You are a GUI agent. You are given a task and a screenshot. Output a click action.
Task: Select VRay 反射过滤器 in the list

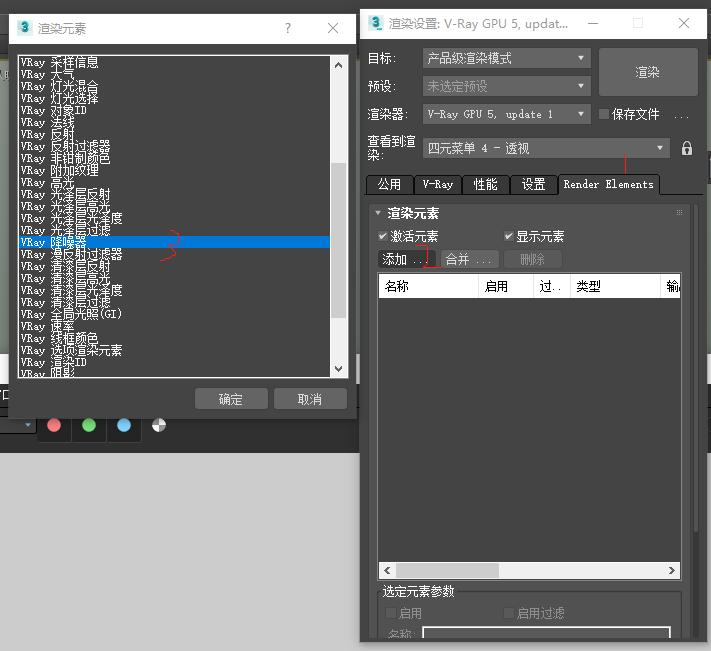point(174,146)
